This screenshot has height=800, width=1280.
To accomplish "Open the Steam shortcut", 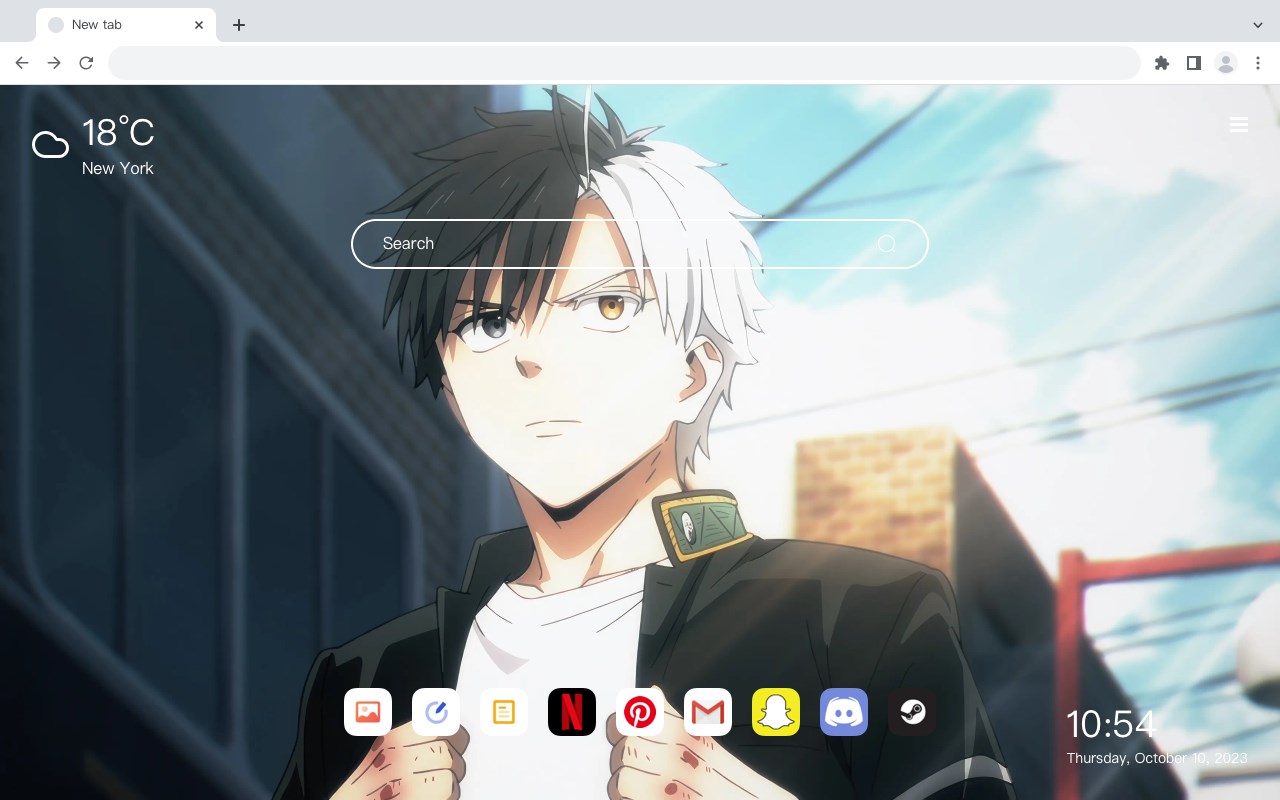I will (x=912, y=712).
